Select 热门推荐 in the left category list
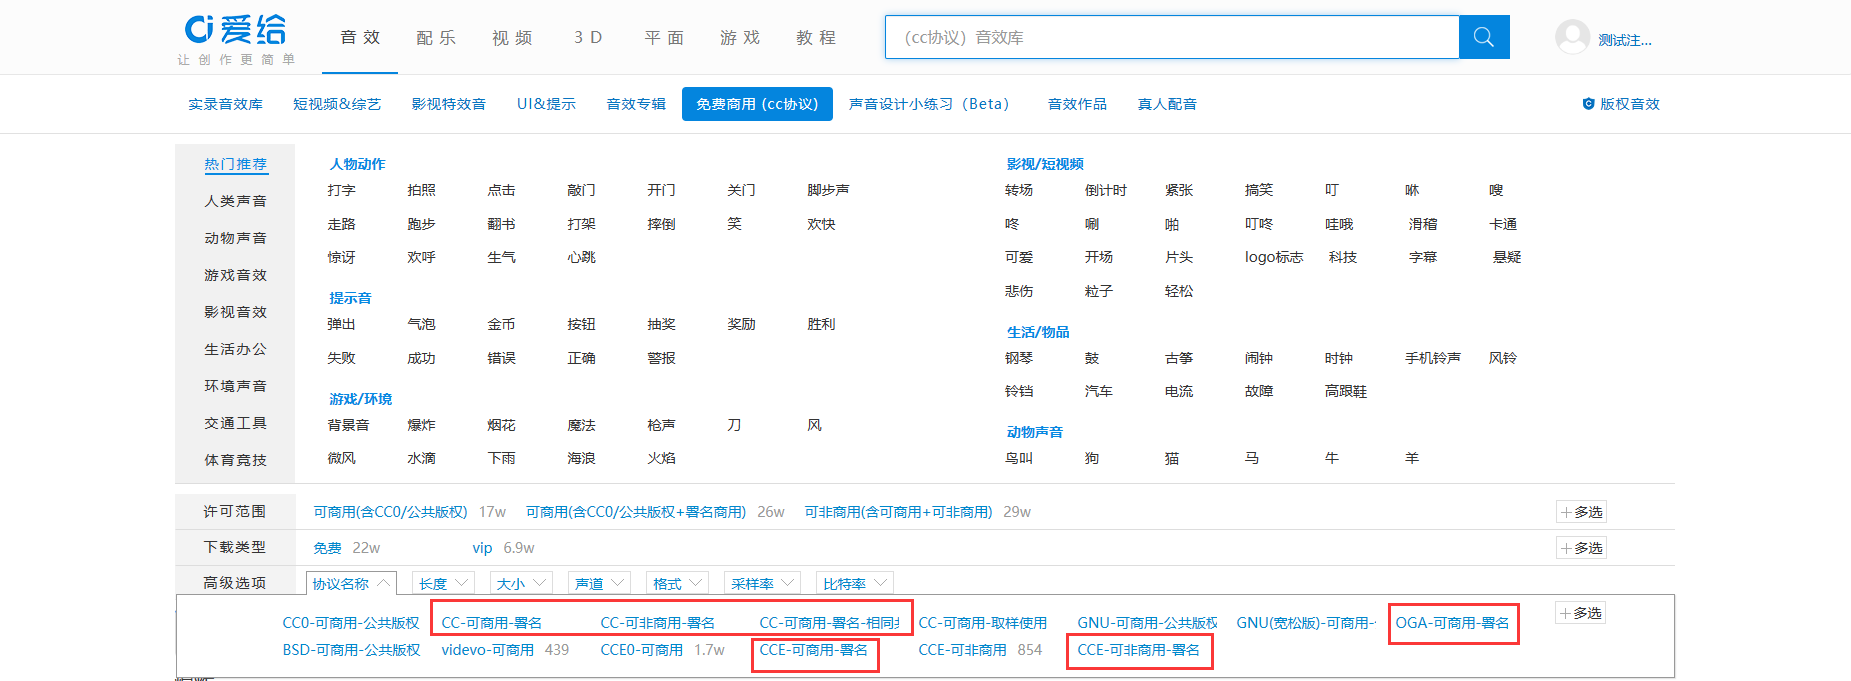This screenshot has height=681, width=1851. click(x=236, y=164)
